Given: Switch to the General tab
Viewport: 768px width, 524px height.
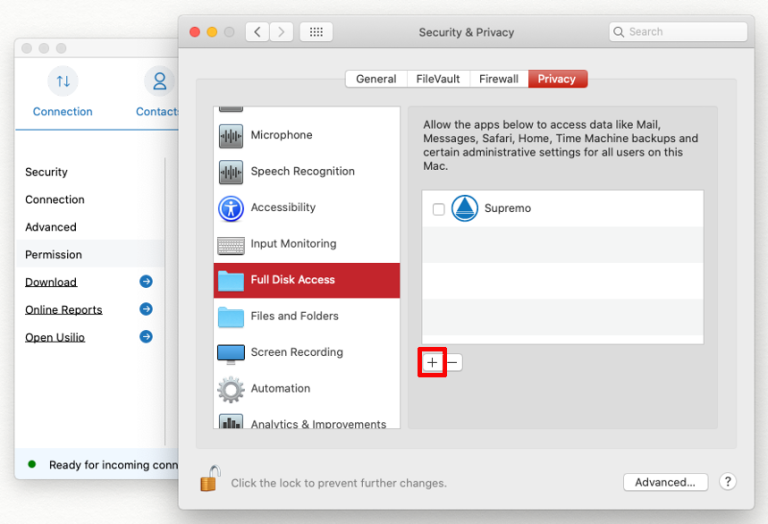Looking at the screenshot, I should click(376, 79).
